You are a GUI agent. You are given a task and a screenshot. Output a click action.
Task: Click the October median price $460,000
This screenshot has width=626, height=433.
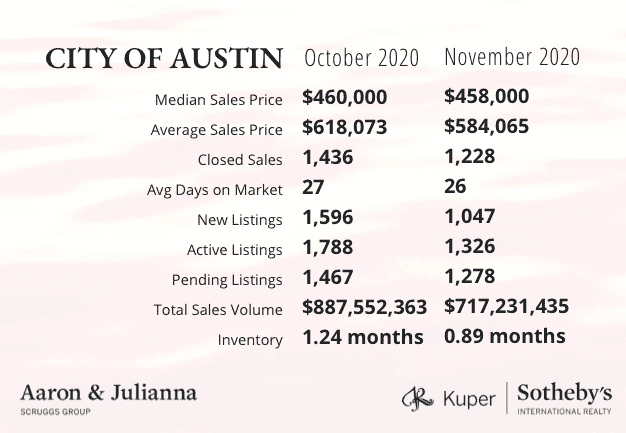tap(346, 99)
